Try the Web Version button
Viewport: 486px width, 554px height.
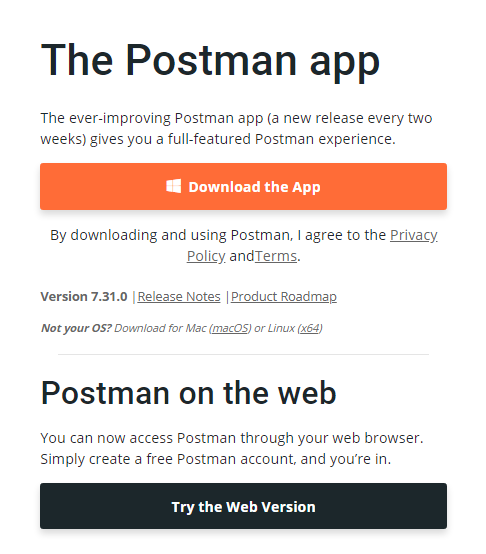point(243,506)
